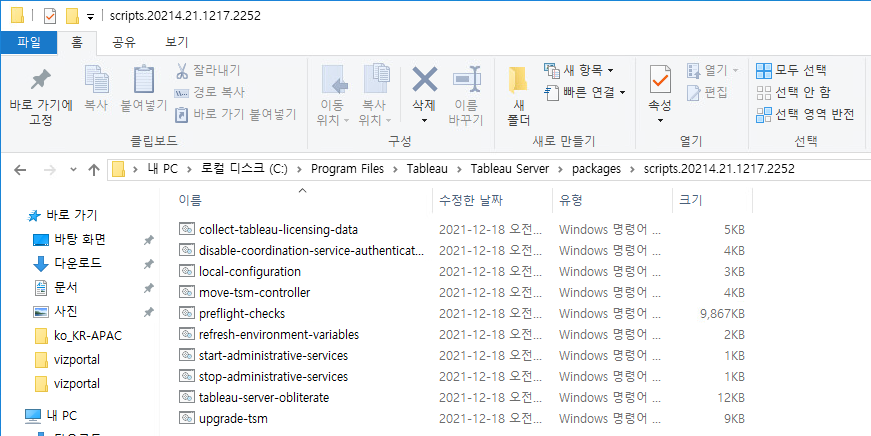Image resolution: width=871 pixels, height=436 pixels.
Task: Open the Recent locations dropdown chevron
Action: tap(73, 170)
